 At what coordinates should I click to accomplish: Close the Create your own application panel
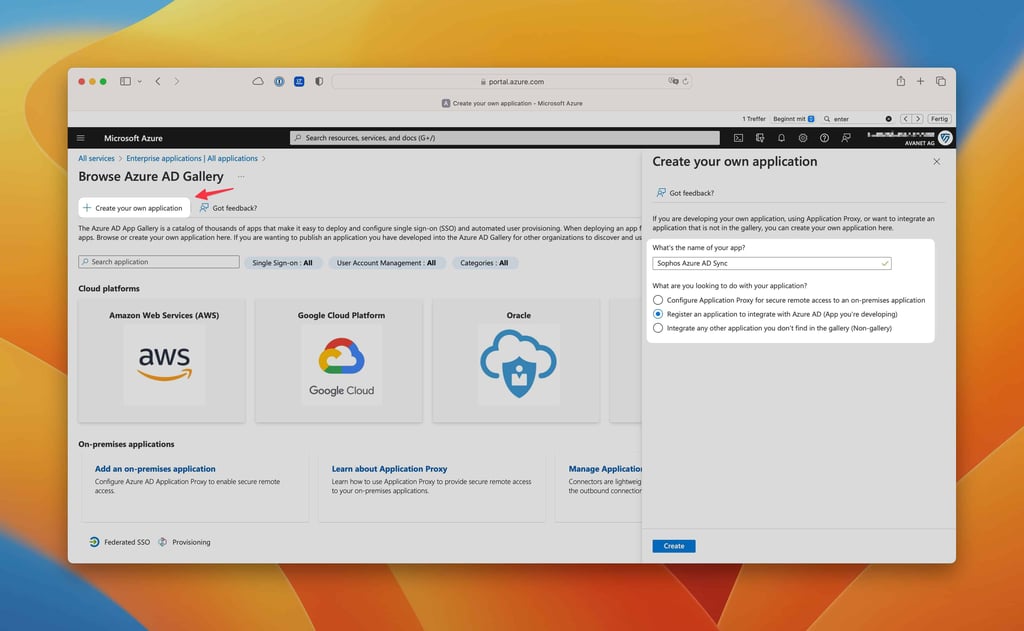(x=936, y=161)
